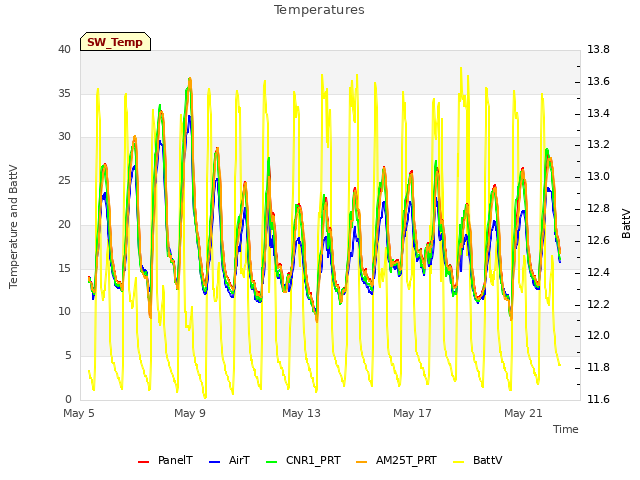Screen dimensions: 640x480
Task: Click the 13.8 right axis tick label
Action: pyautogui.click(x=598, y=50)
